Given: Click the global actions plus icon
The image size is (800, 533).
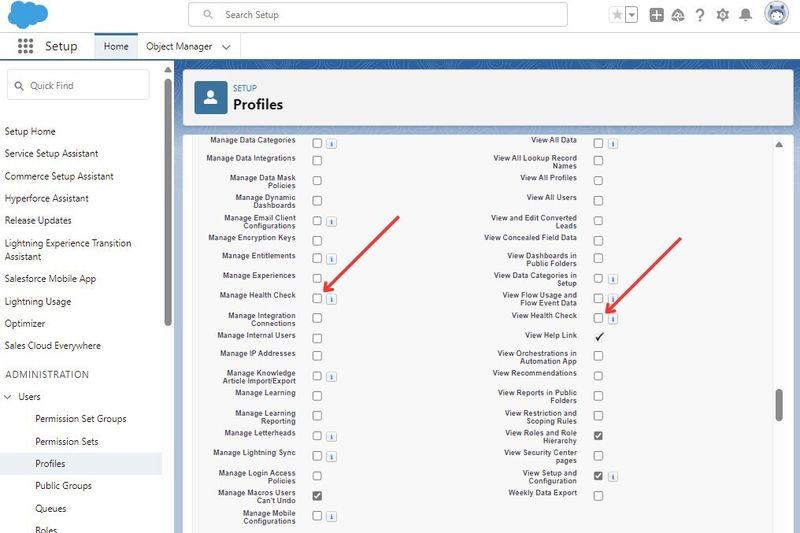Looking at the screenshot, I should [656, 15].
